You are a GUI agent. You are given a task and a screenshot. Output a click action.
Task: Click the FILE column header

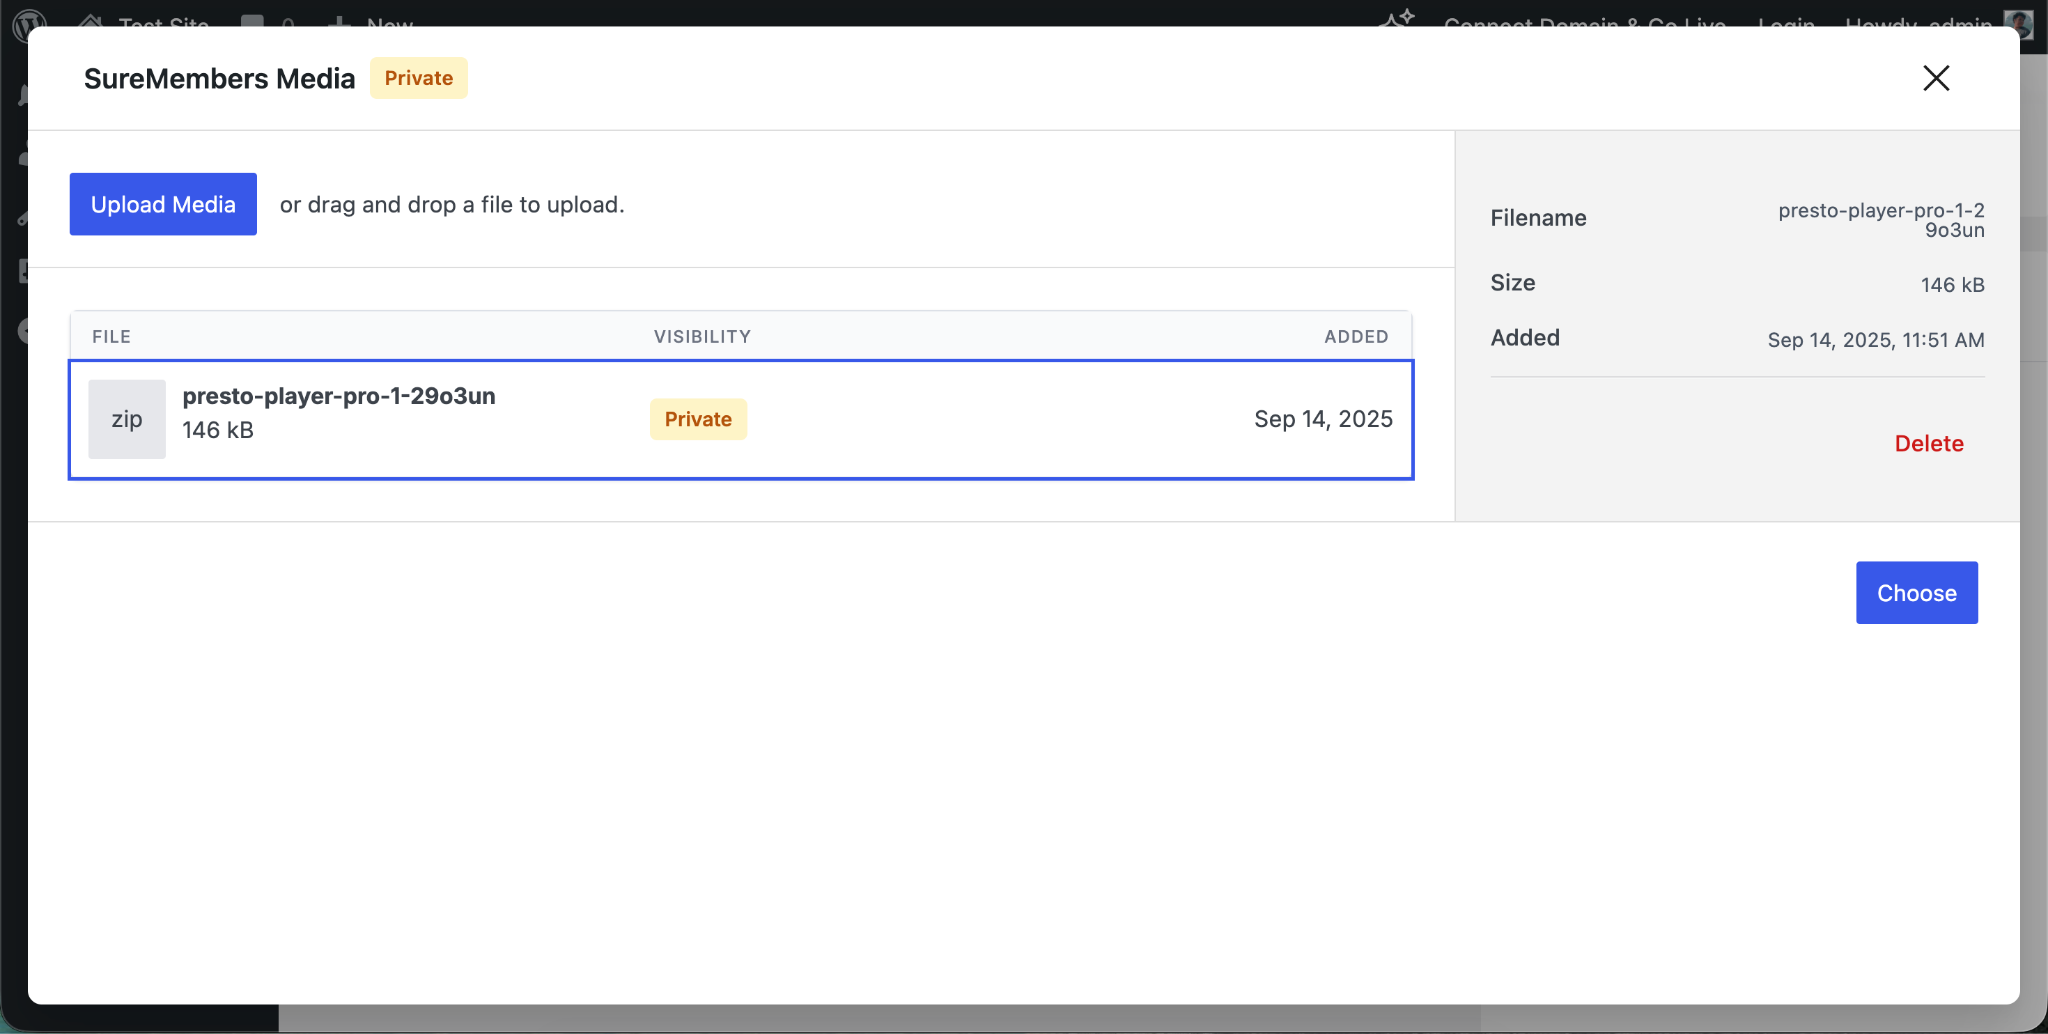pyautogui.click(x=112, y=337)
